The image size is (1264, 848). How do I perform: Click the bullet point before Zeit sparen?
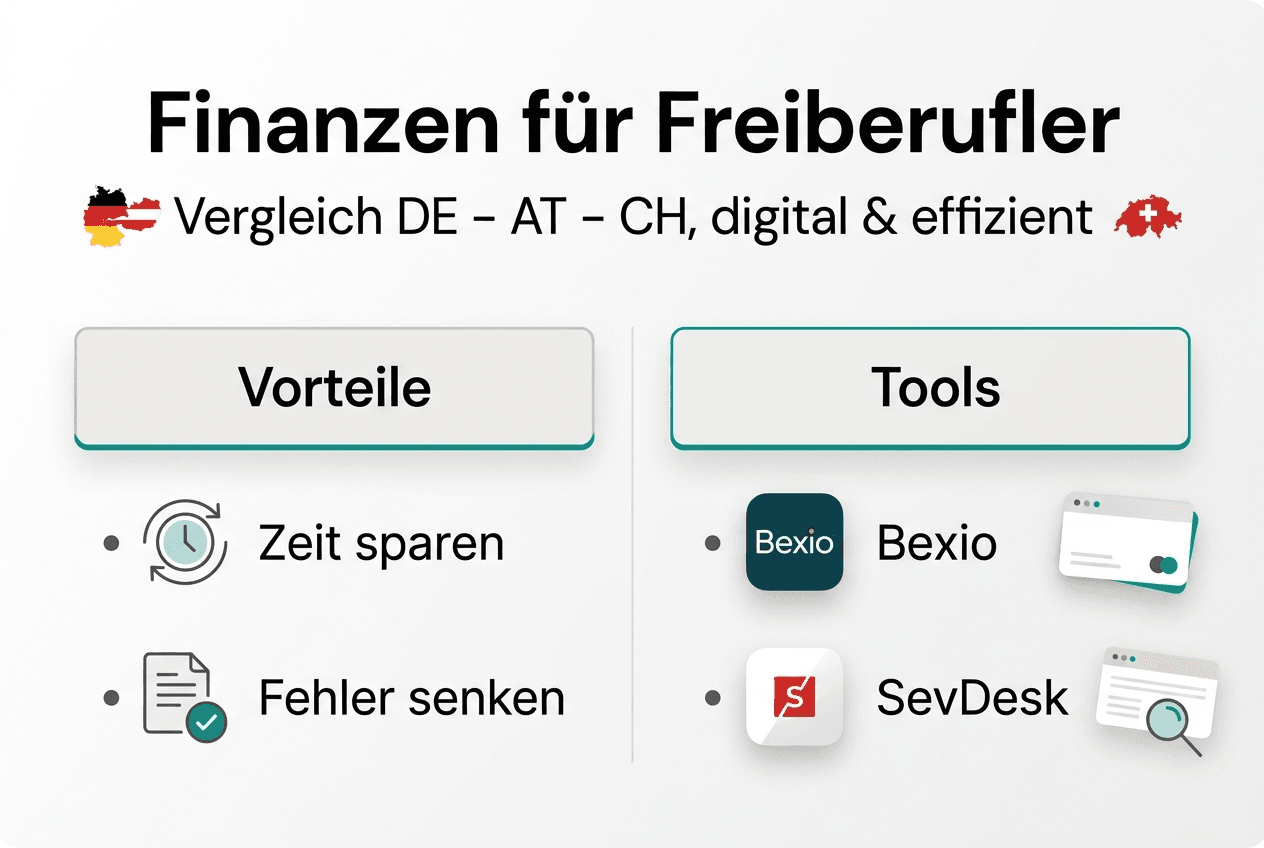[112, 543]
